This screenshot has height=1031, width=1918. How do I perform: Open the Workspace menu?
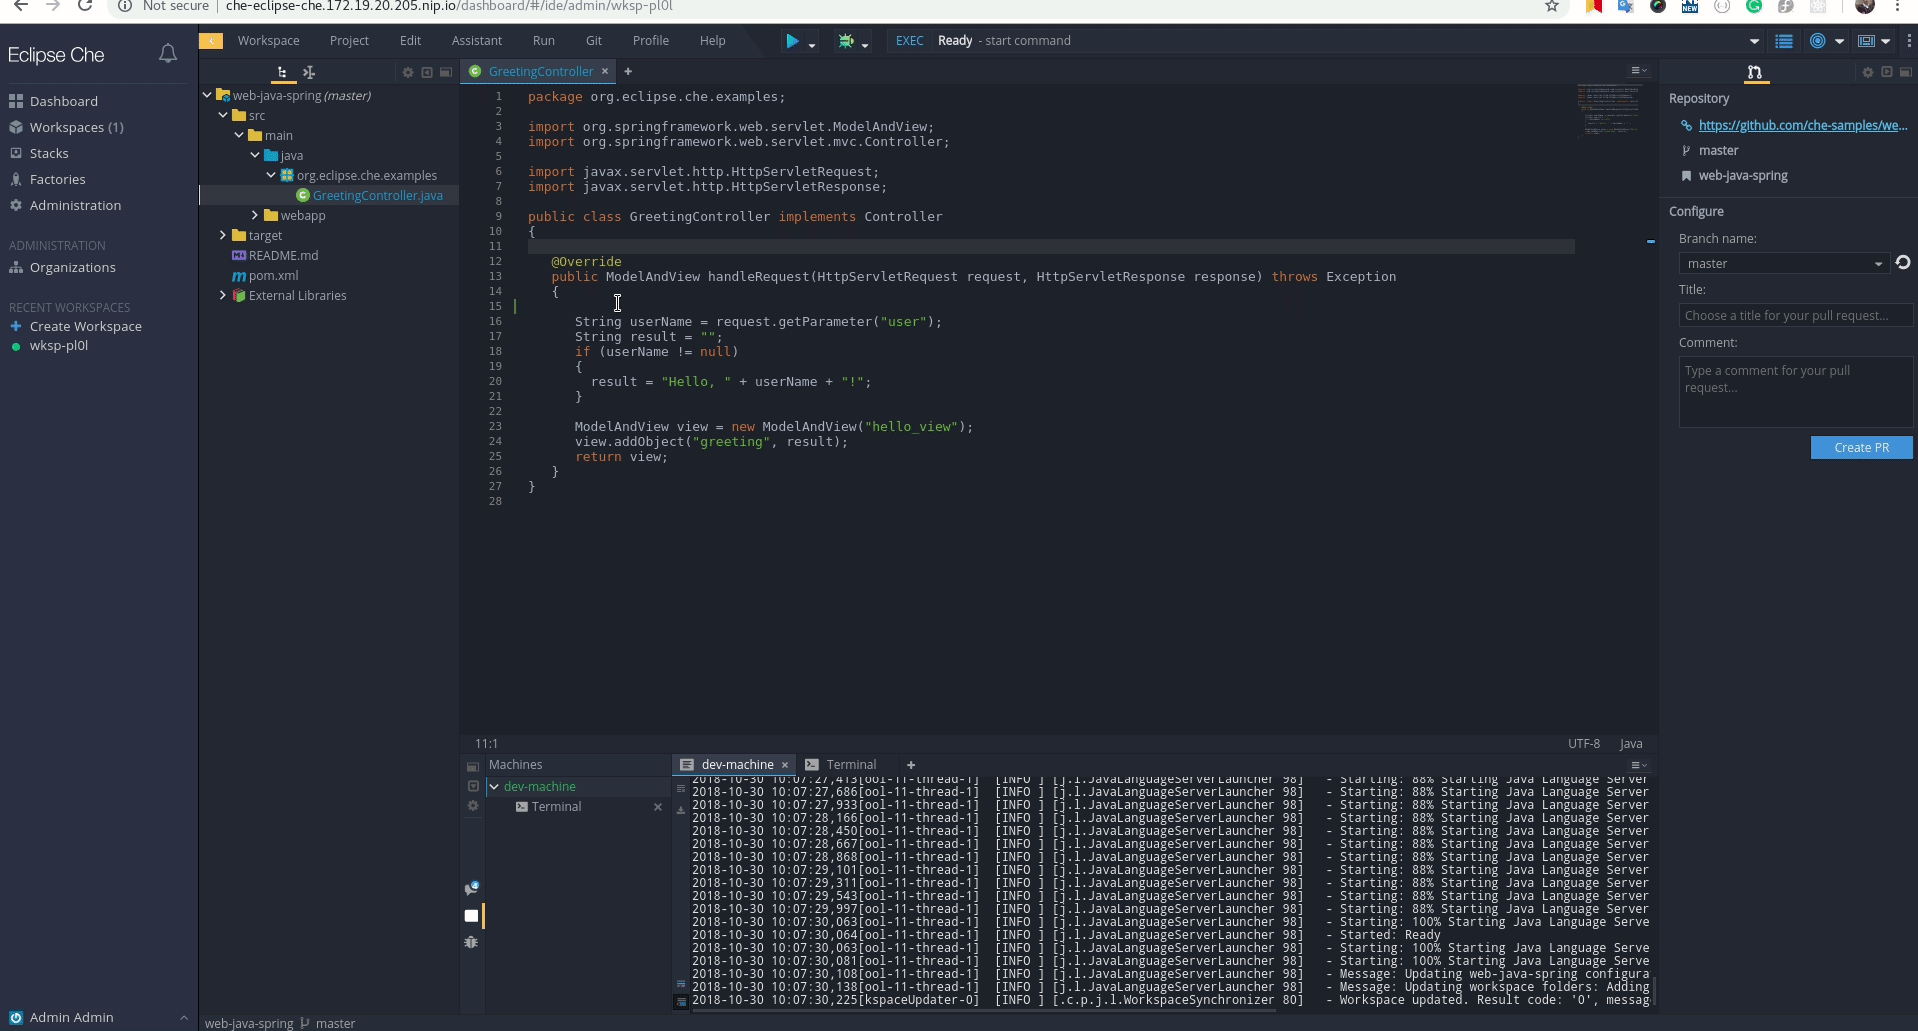pos(268,41)
